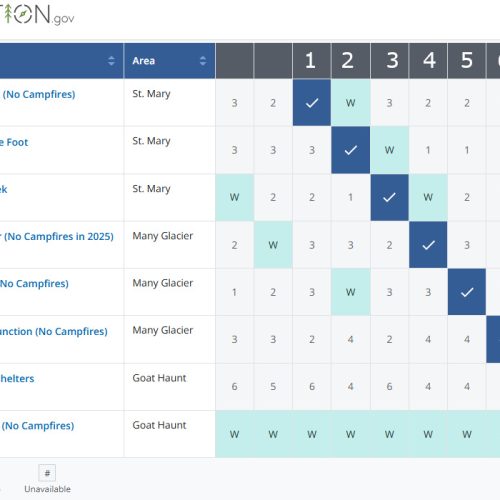Viewport: 500px width, 500px height.
Task: Click checkmark cell under day 5
Action: pos(467,292)
